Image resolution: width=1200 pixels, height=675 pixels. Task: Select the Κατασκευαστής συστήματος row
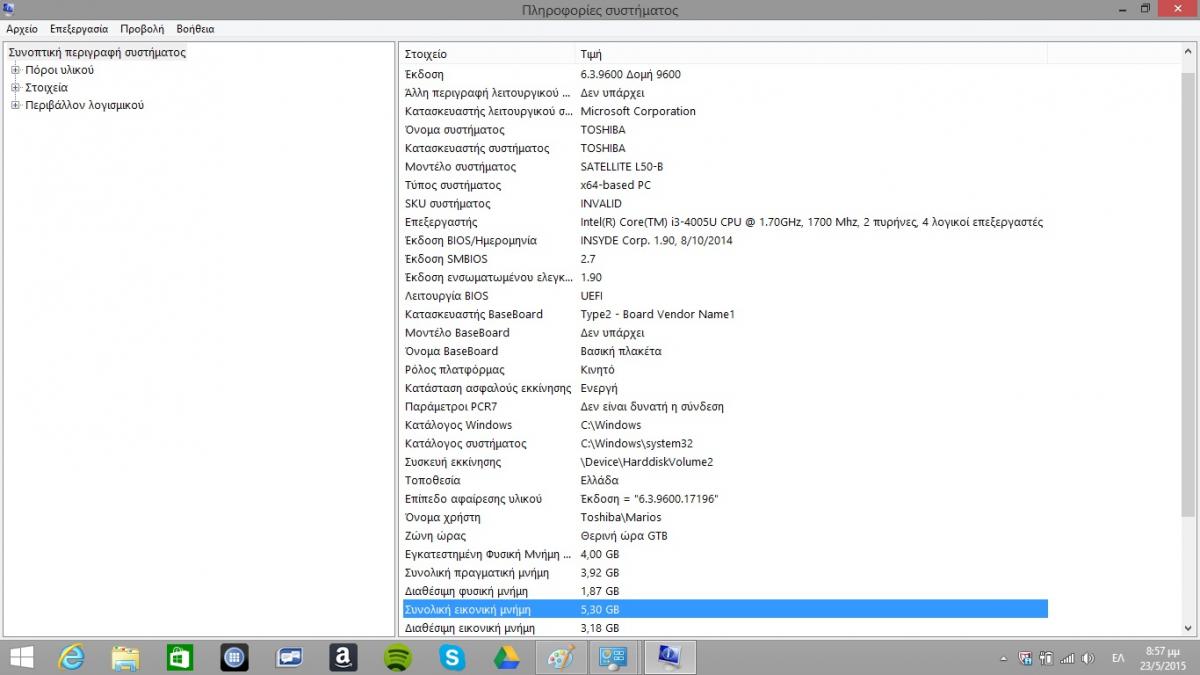point(725,148)
